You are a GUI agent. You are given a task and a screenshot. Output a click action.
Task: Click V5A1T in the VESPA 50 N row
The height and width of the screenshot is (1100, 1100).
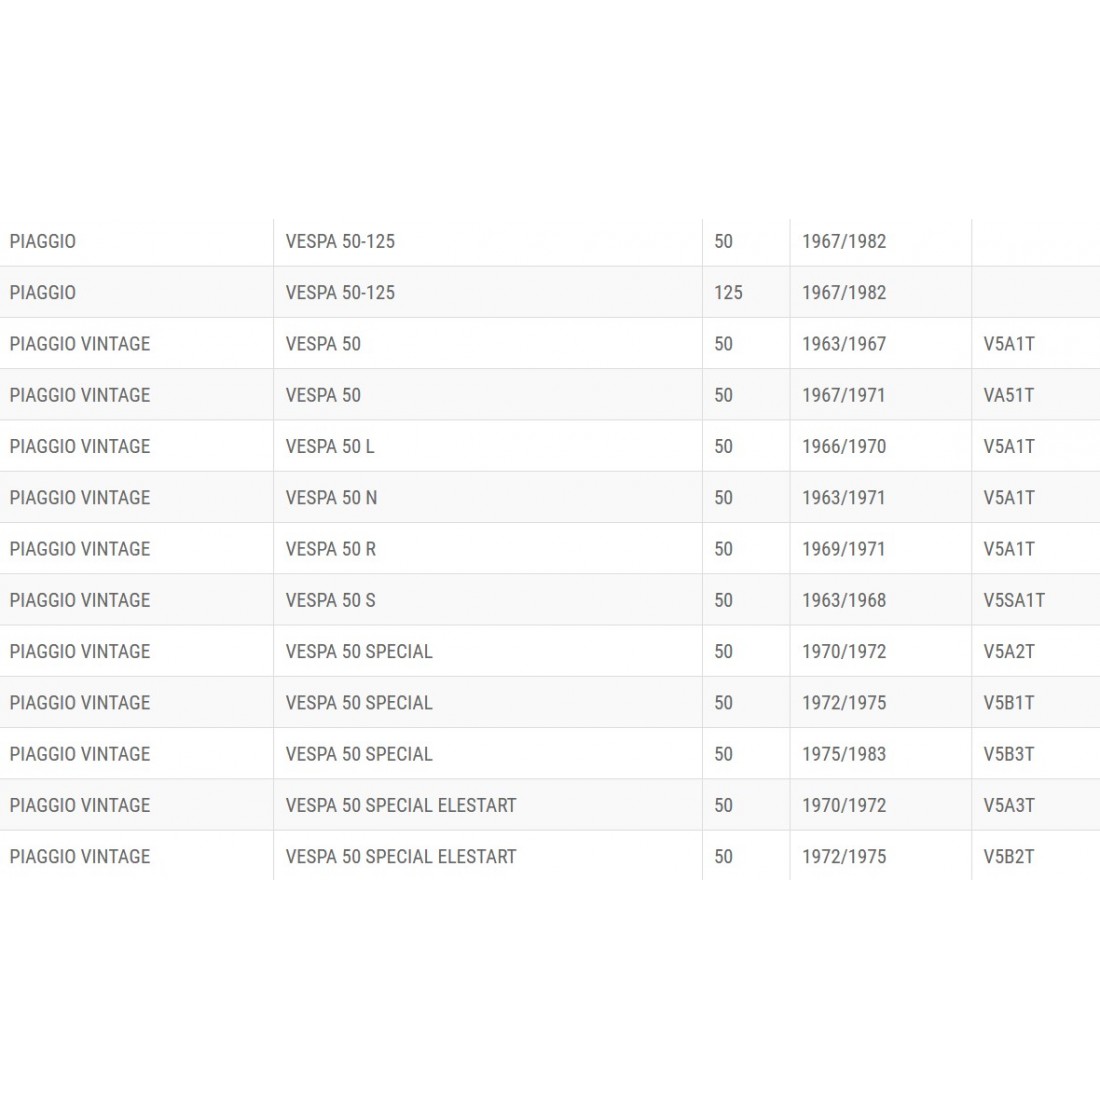[x=1009, y=497]
